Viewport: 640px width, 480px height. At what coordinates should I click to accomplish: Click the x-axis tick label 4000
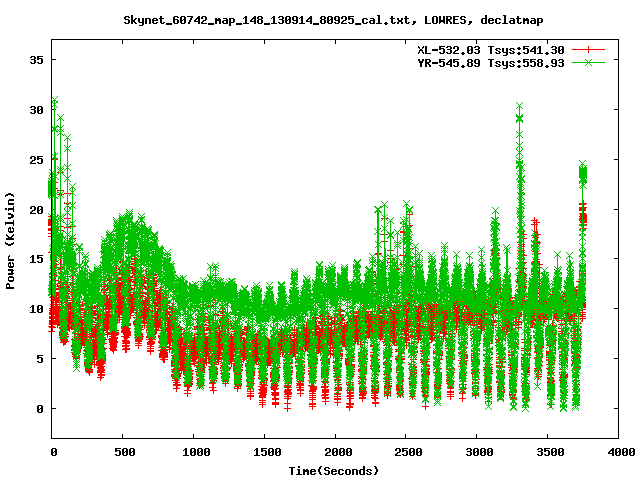coord(621,452)
